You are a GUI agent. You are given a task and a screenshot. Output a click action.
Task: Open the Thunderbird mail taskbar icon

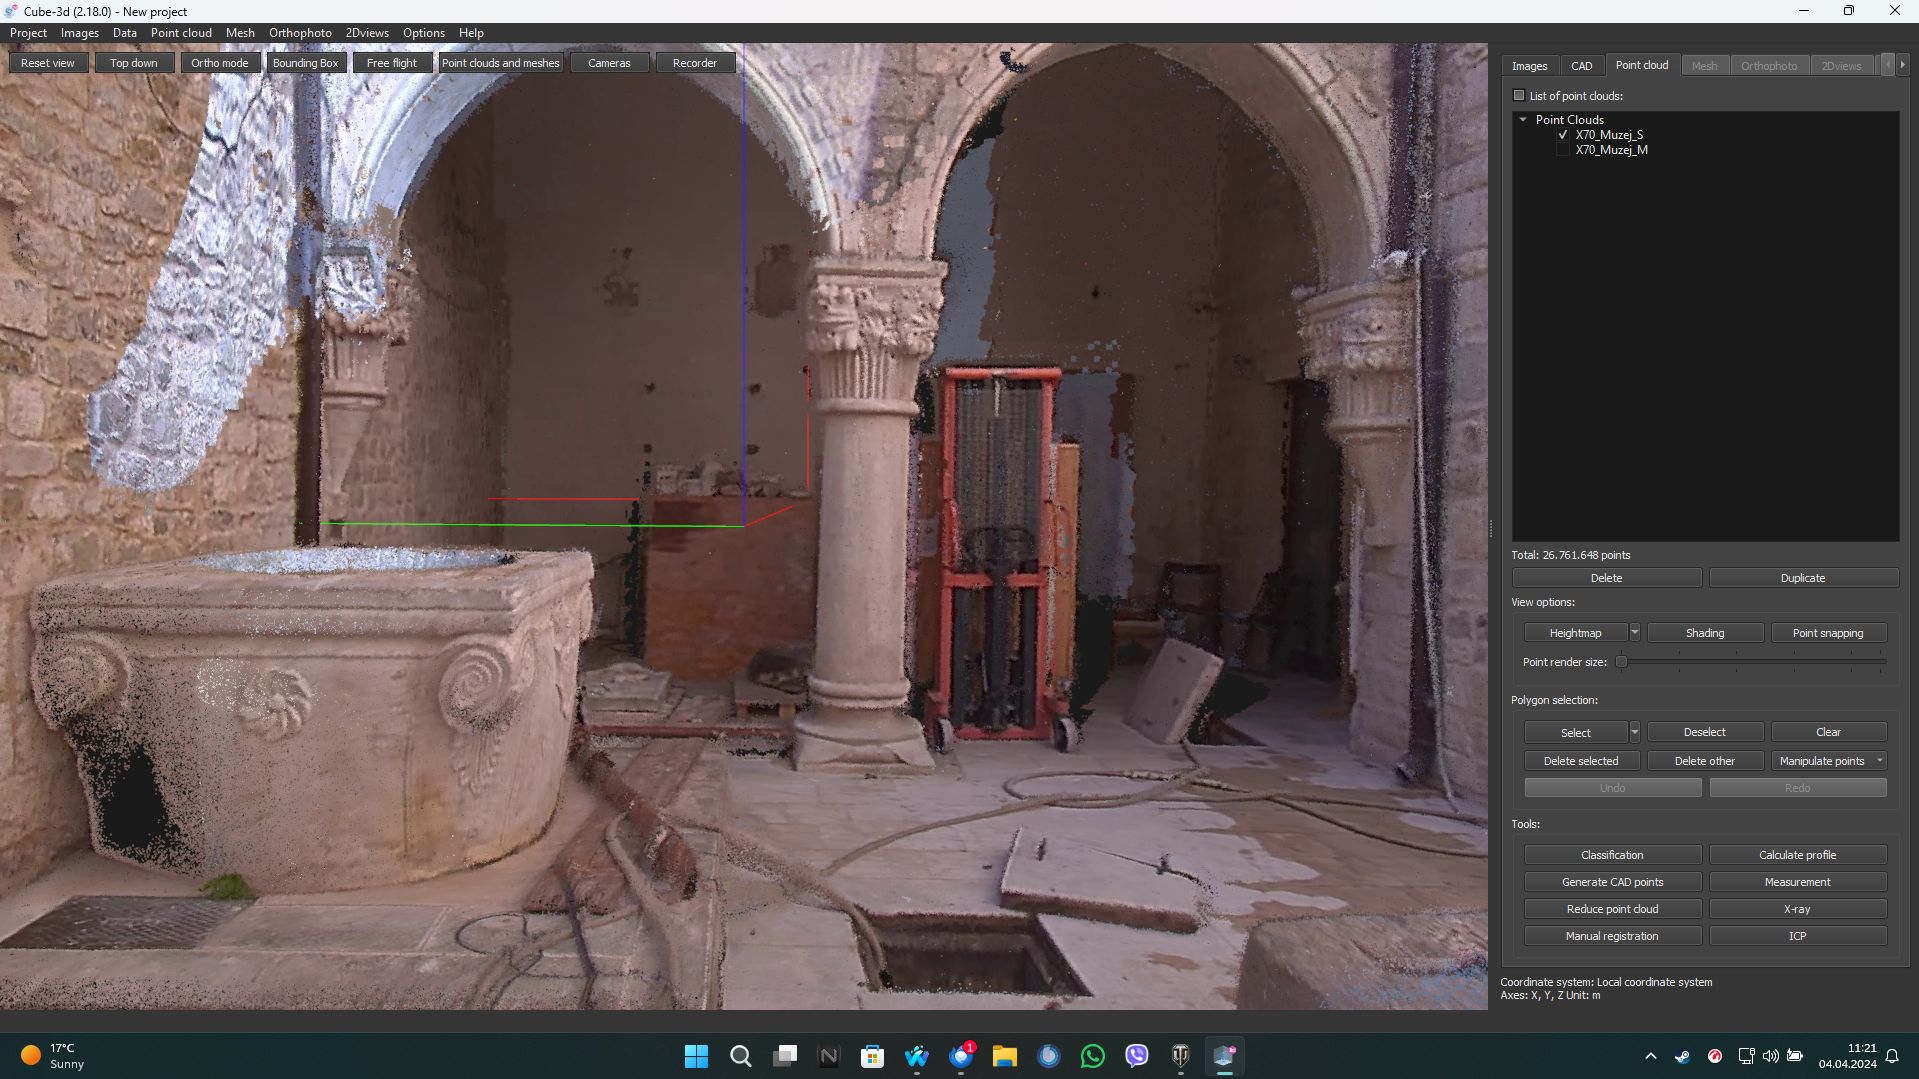(961, 1056)
